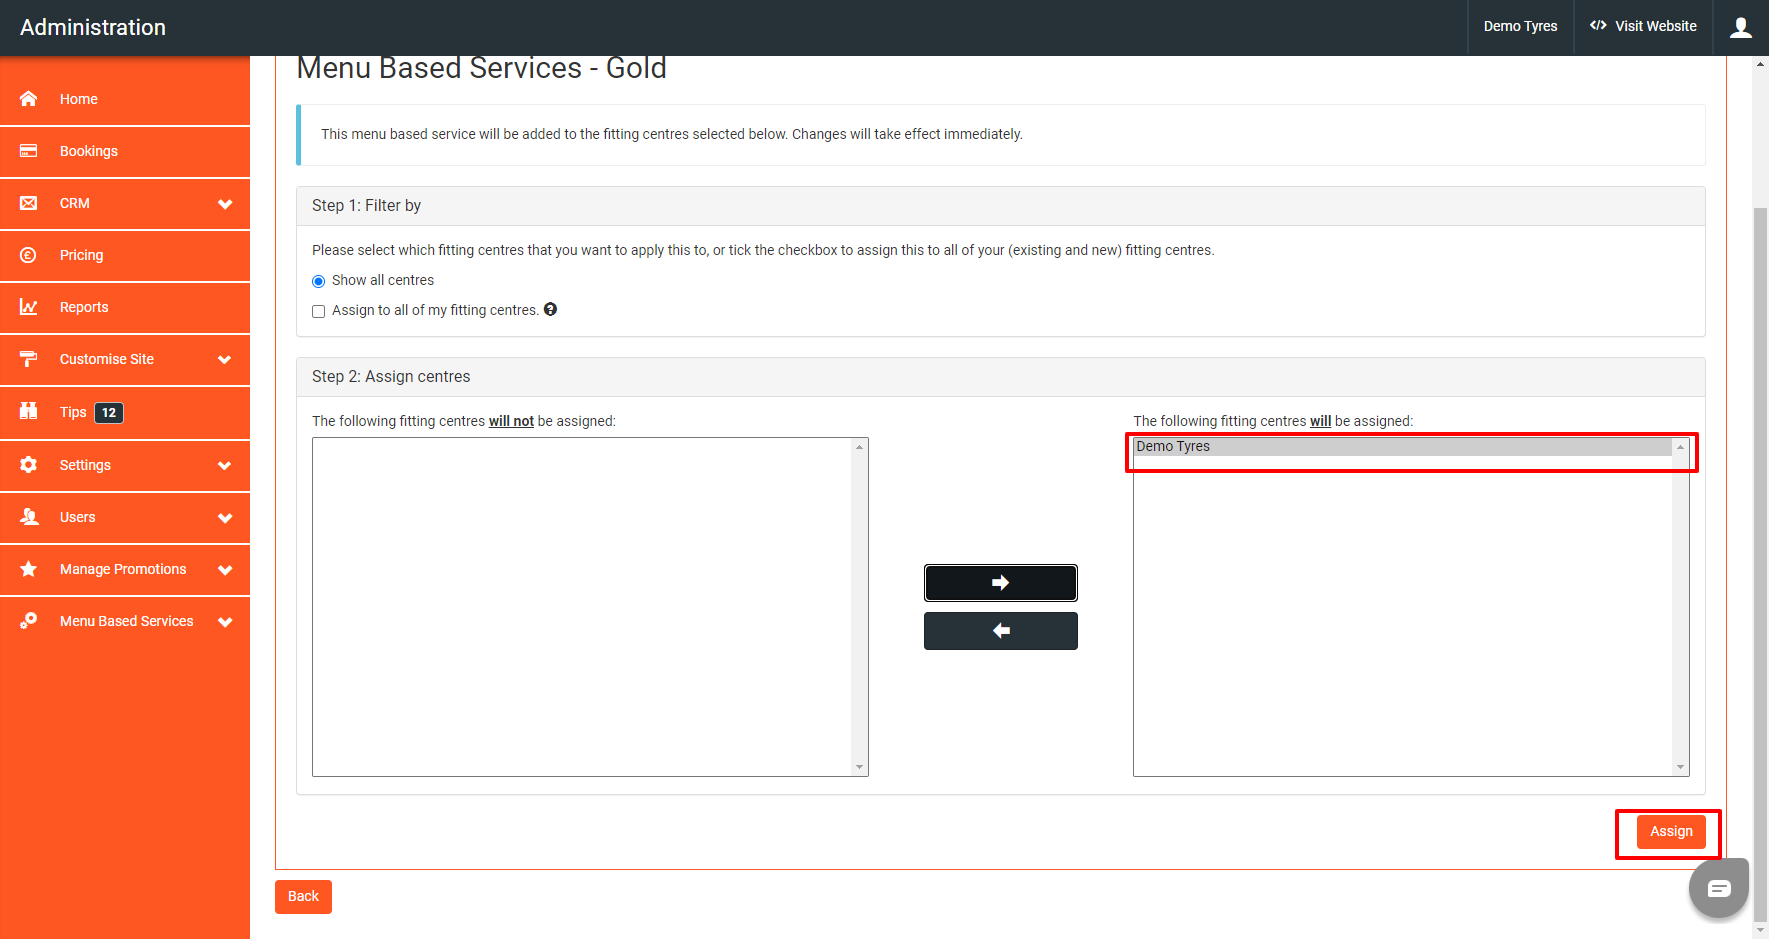Select the Home icon in the sidebar
The width and height of the screenshot is (1769, 939).
click(x=28, y=98)
